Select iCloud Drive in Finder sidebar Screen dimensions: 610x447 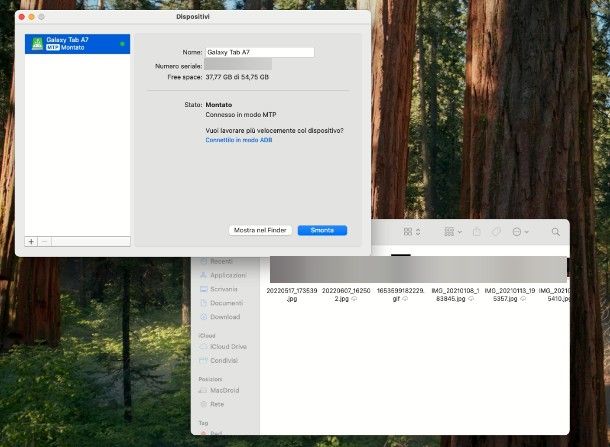tap(228, 347)
